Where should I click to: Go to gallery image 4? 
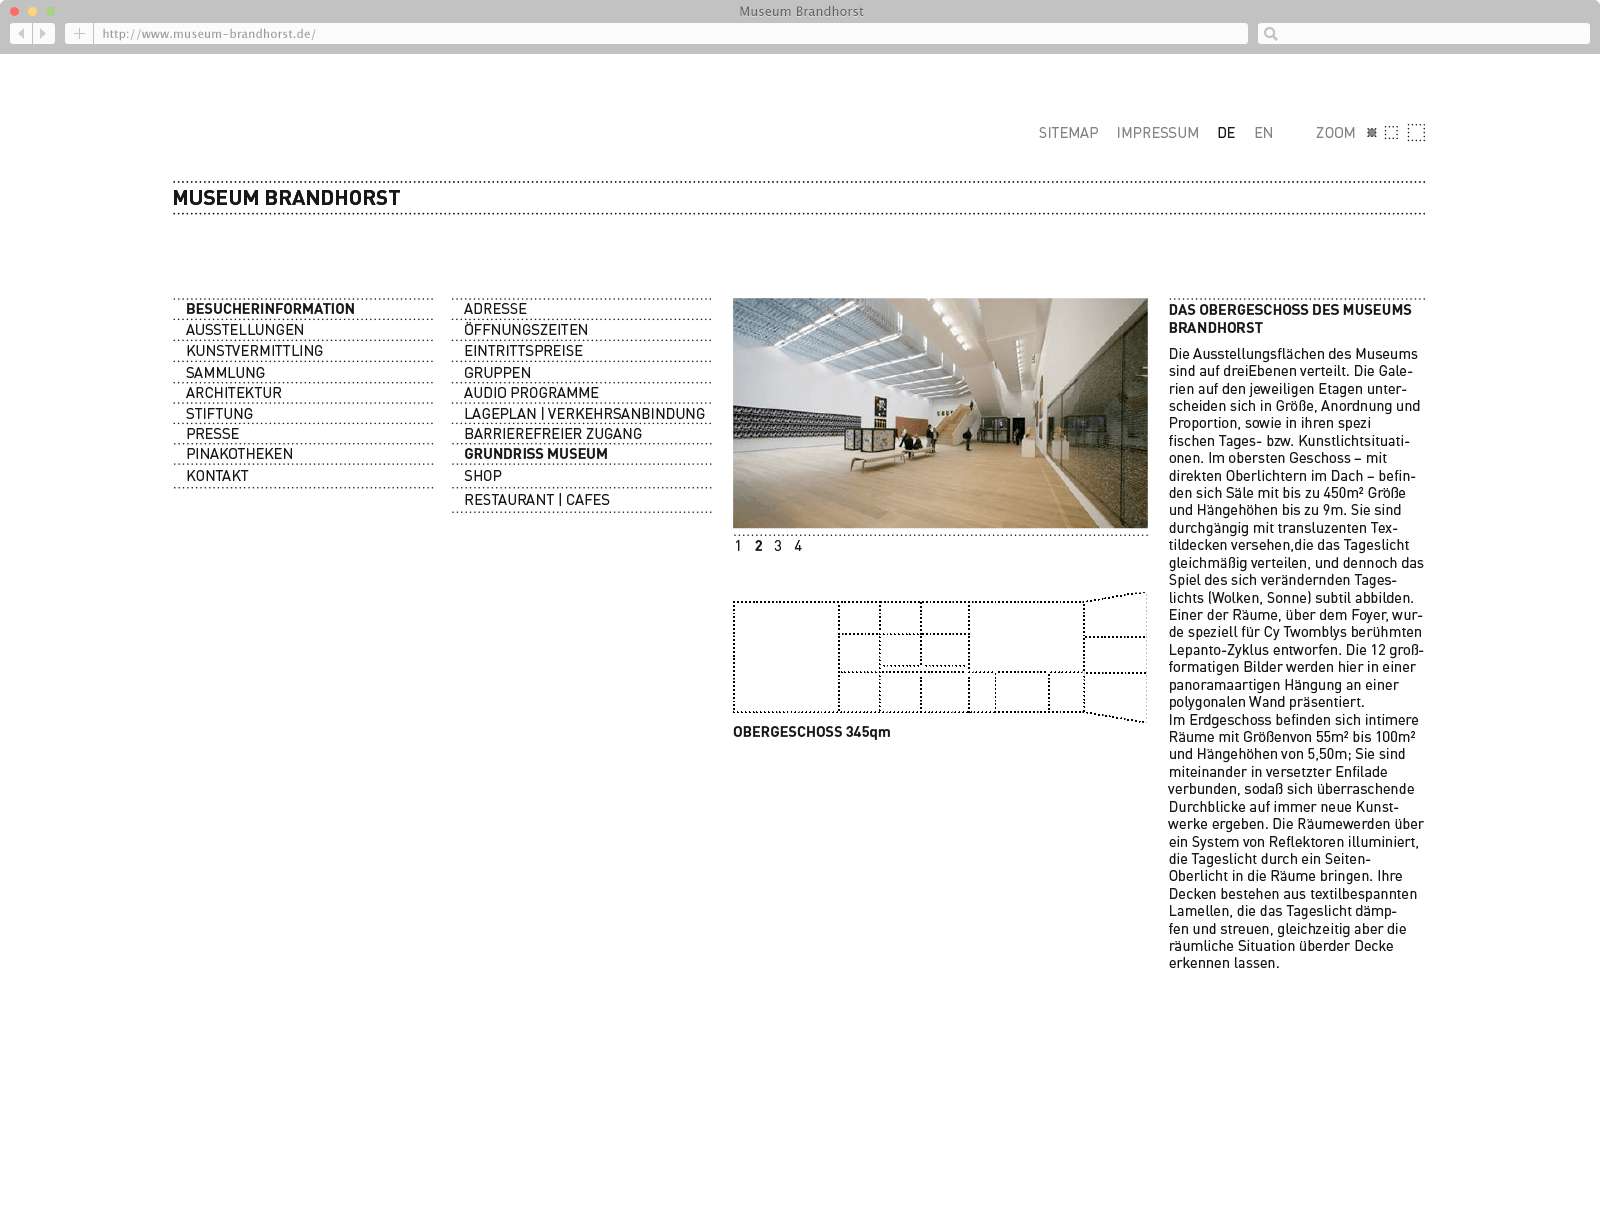798,546
